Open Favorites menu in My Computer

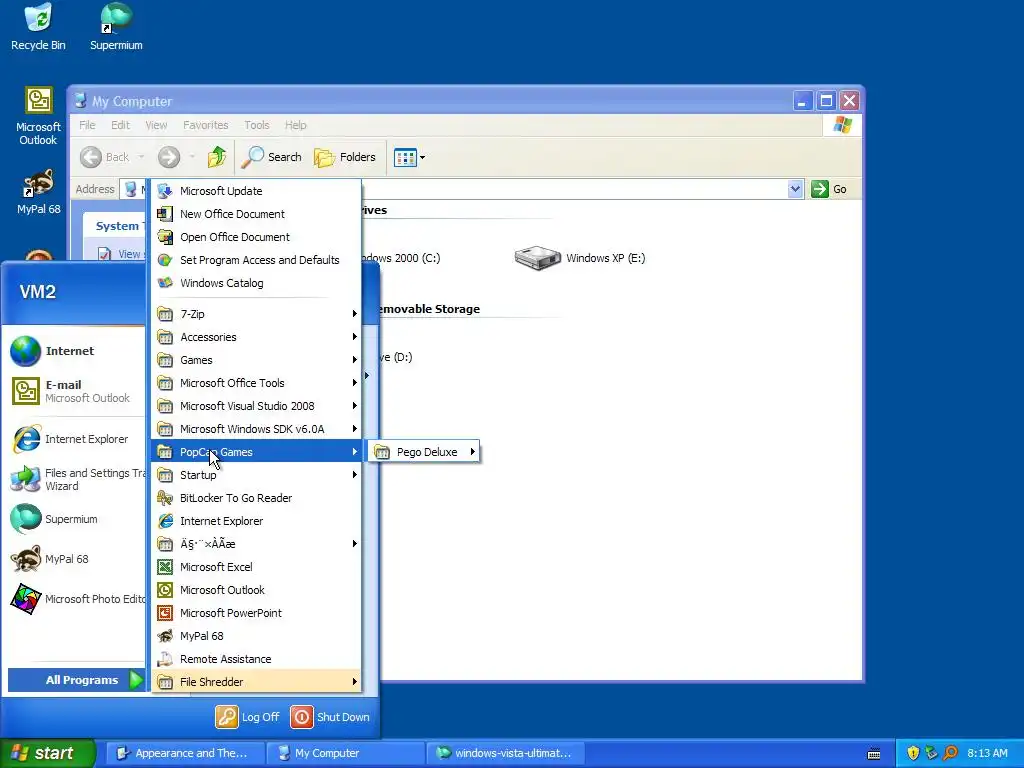coord(206,125)
